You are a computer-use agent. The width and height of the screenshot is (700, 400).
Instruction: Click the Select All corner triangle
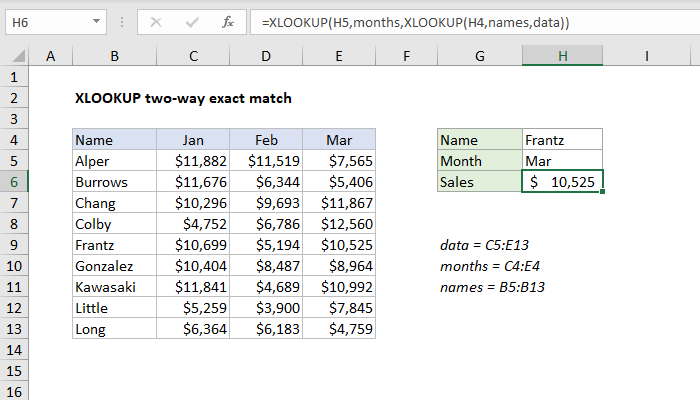click(15, 57)
